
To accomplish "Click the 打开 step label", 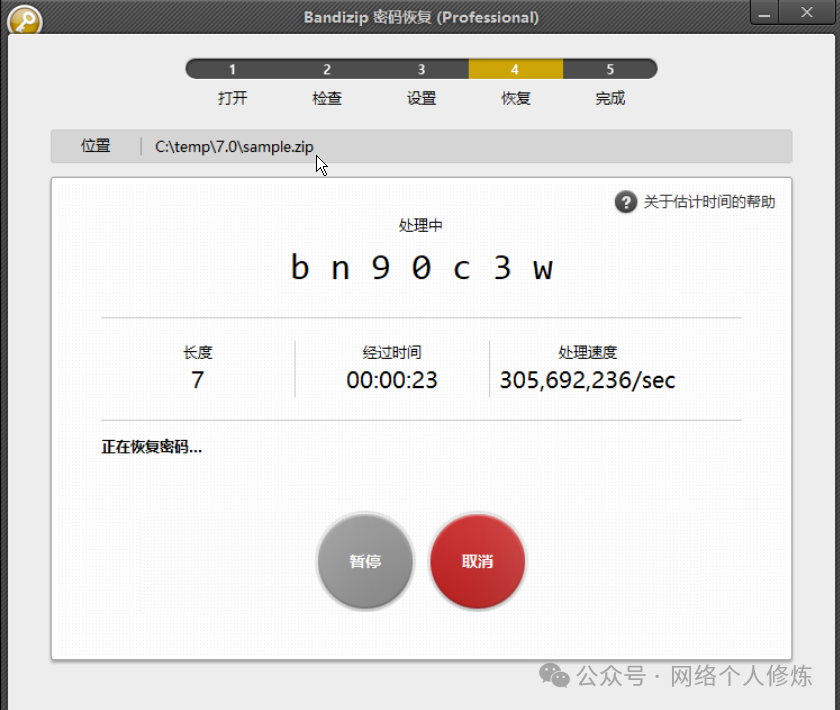I will pyautogui.click(x=232, y=98).
